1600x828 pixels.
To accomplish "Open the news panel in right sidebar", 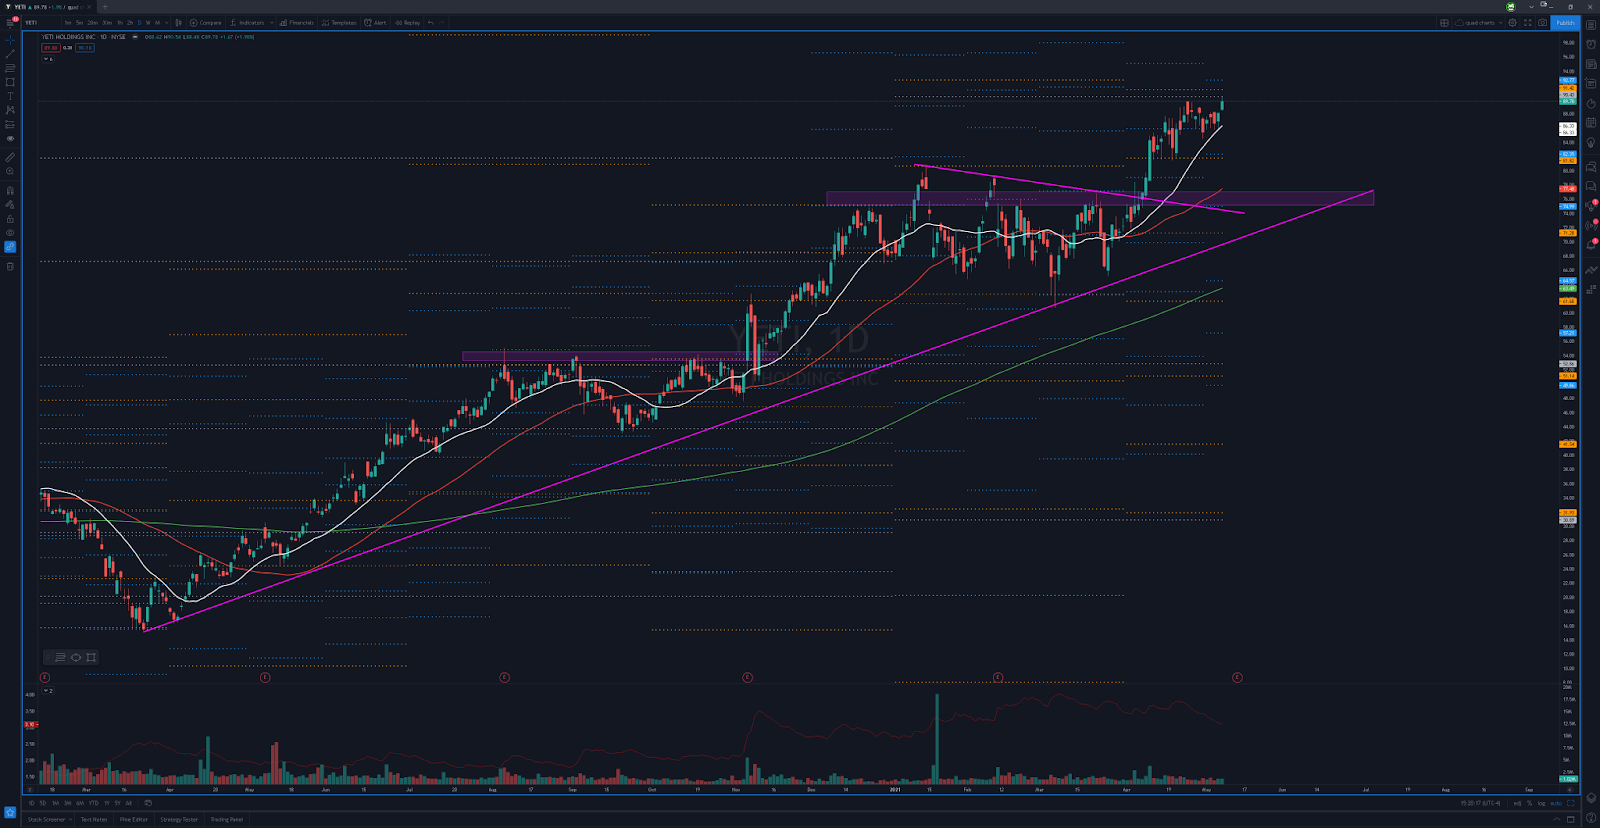I will click(1591, 64).
